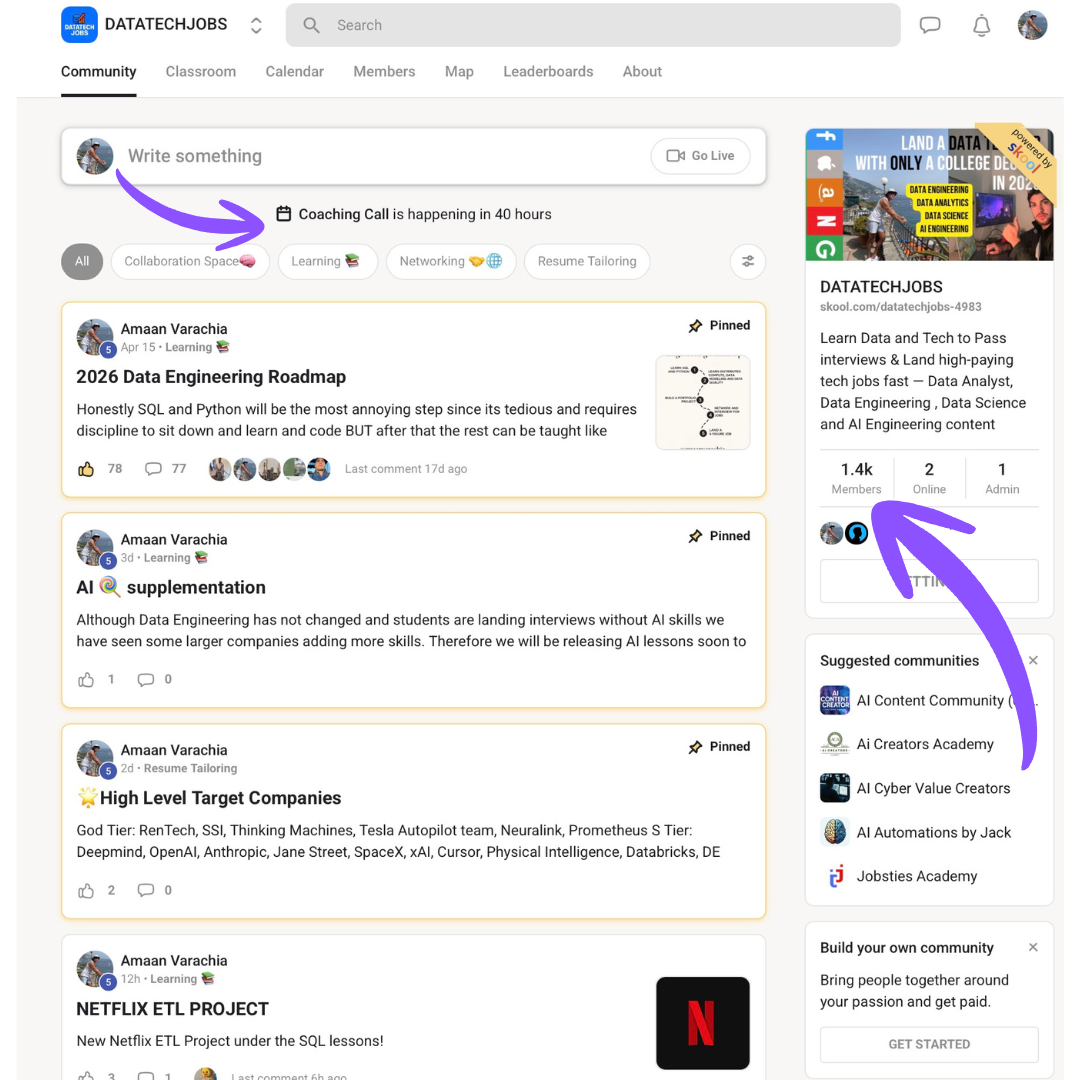Filter posts by Learning category
The image size is (1080, 1080).
pos(328,262)
